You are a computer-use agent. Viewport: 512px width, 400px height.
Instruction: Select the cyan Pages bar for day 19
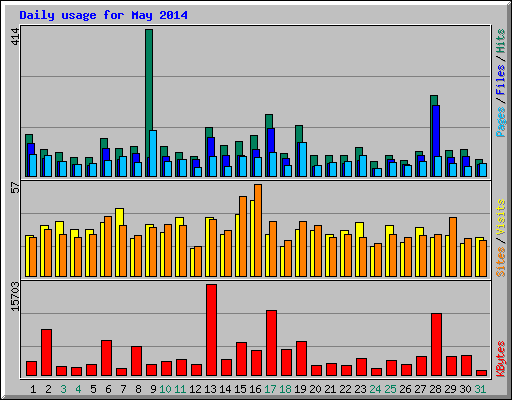coord(303,159)
